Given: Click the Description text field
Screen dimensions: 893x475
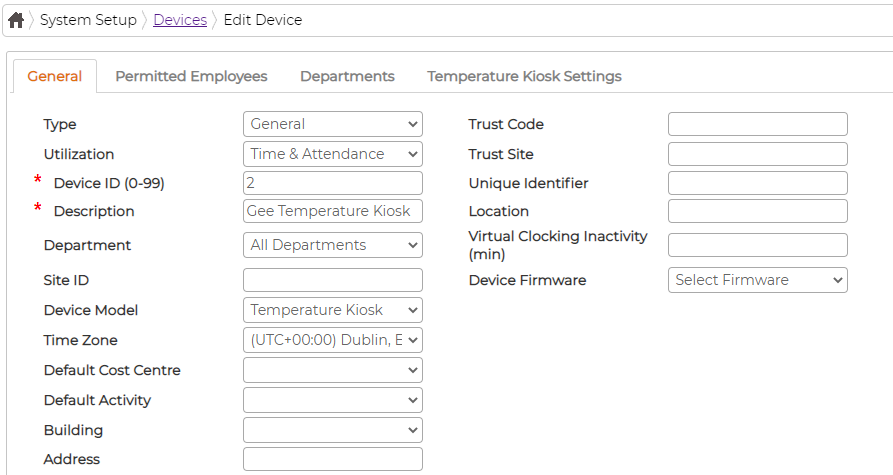Looking at the screenshot, I should (x=333, y=211).
